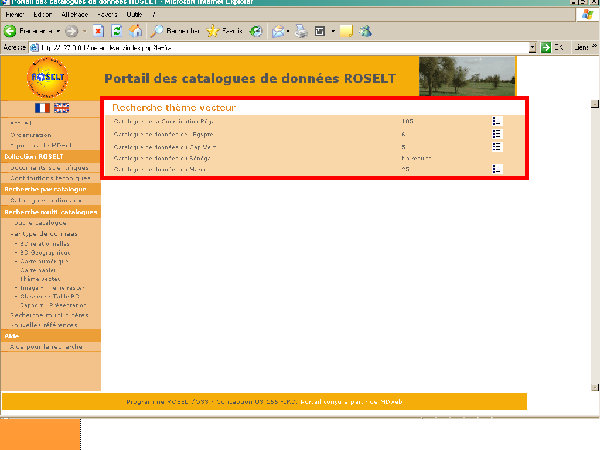Open the address bar dropdown arrow
The height and width of the screenshot is (450, 600).
tap(532, 48)
